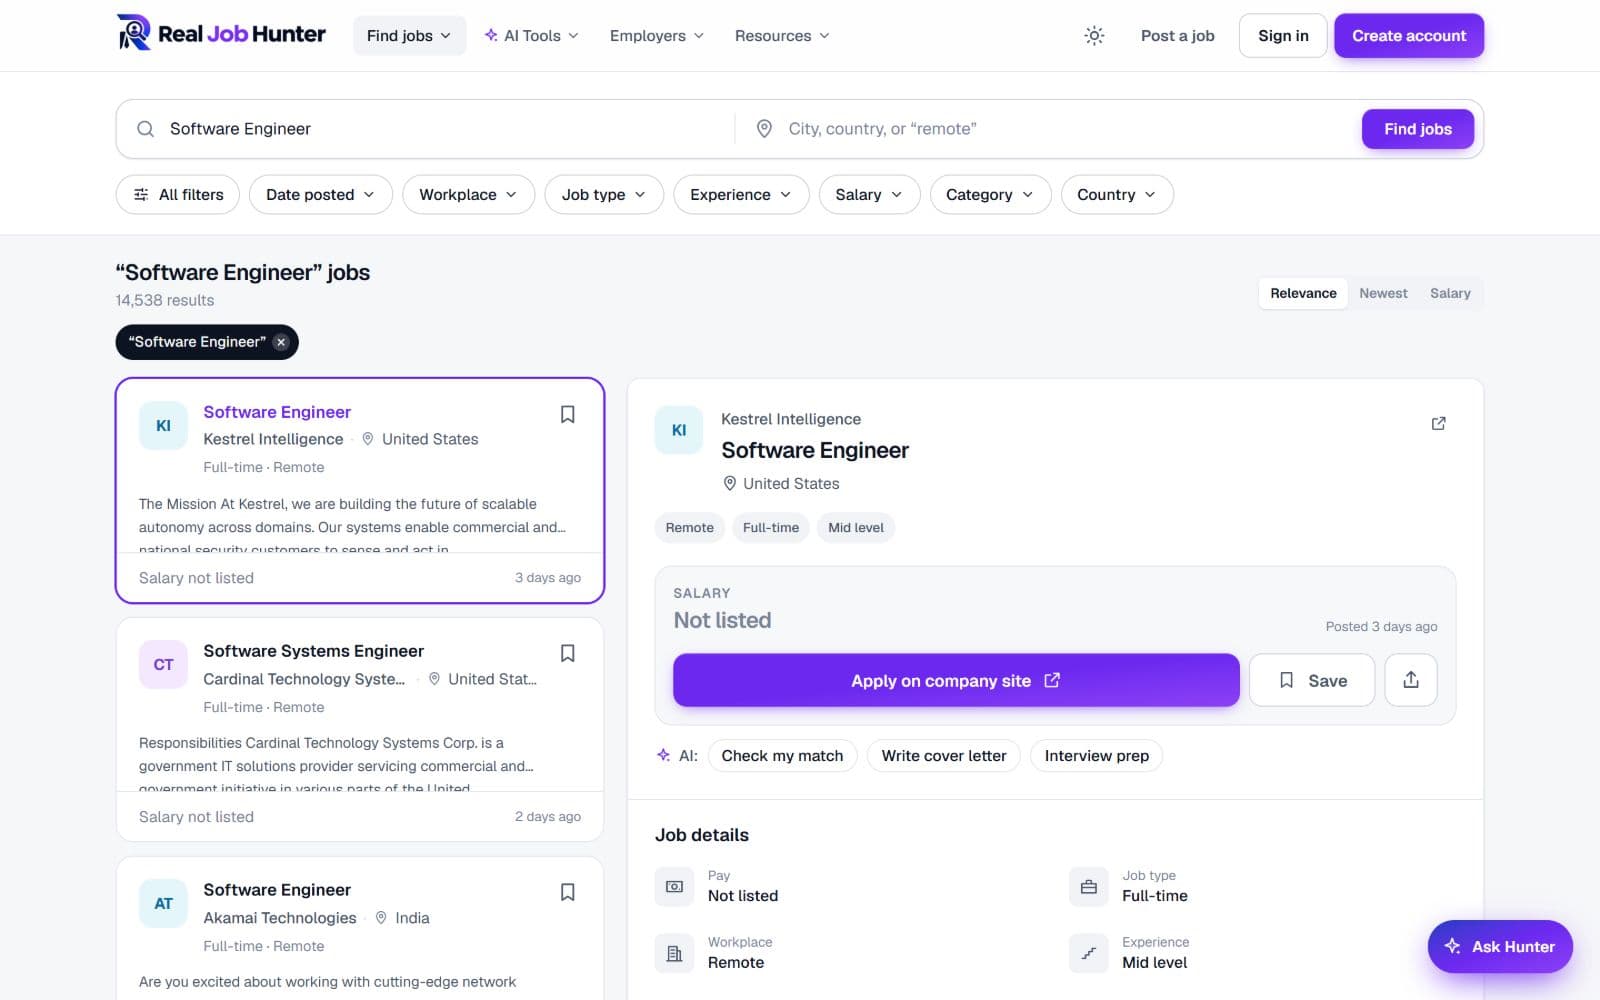Sort results by Newest
This screenshot has width=1600, height=1000.
(x=1383, y=293)
